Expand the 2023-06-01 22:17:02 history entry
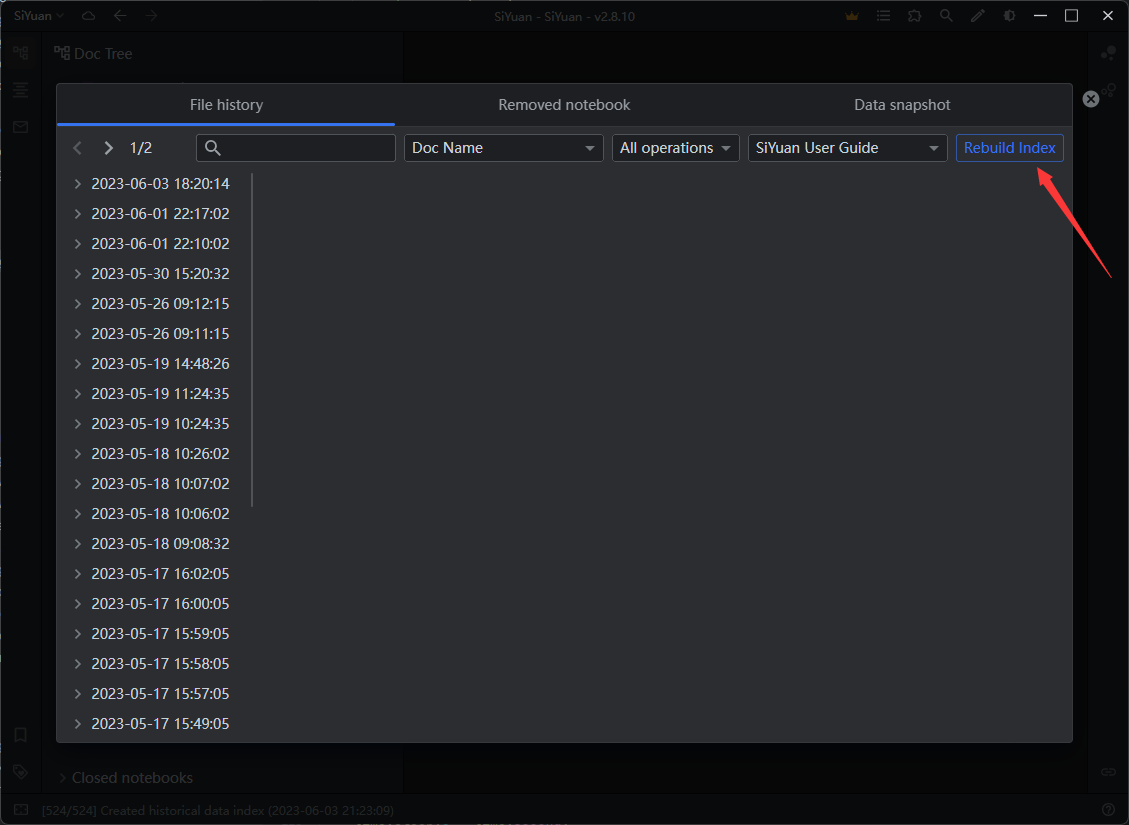The width and height of the screenshot is (1129, 825). click(x=78, y=214)
